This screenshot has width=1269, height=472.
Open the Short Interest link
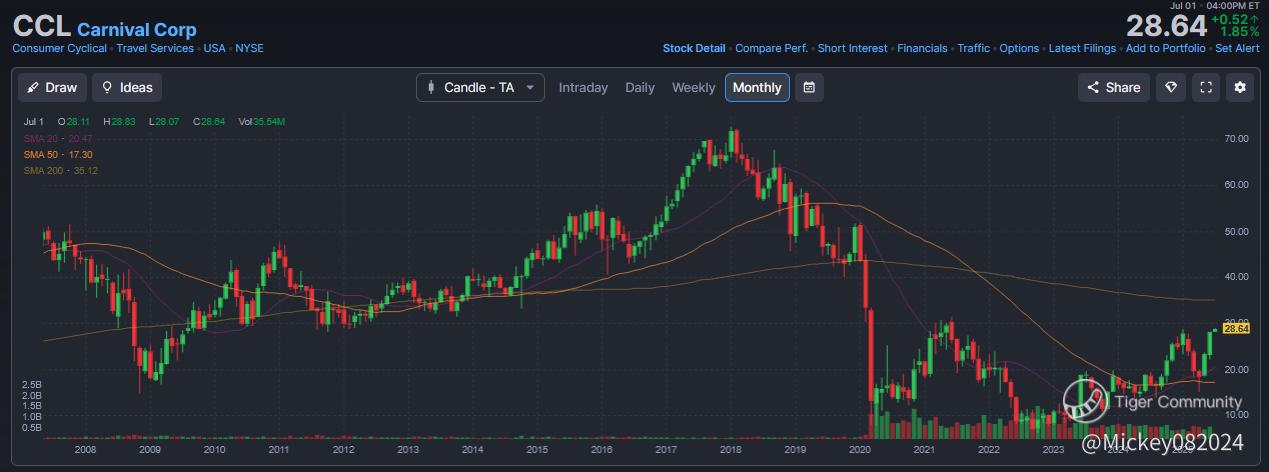(852, 48)
